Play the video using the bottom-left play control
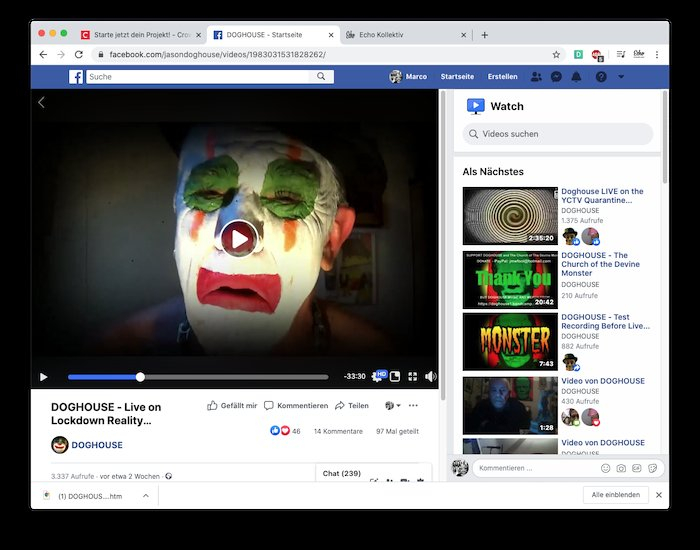The width and height of the screenshot is (700, 550). click(43, 377)
